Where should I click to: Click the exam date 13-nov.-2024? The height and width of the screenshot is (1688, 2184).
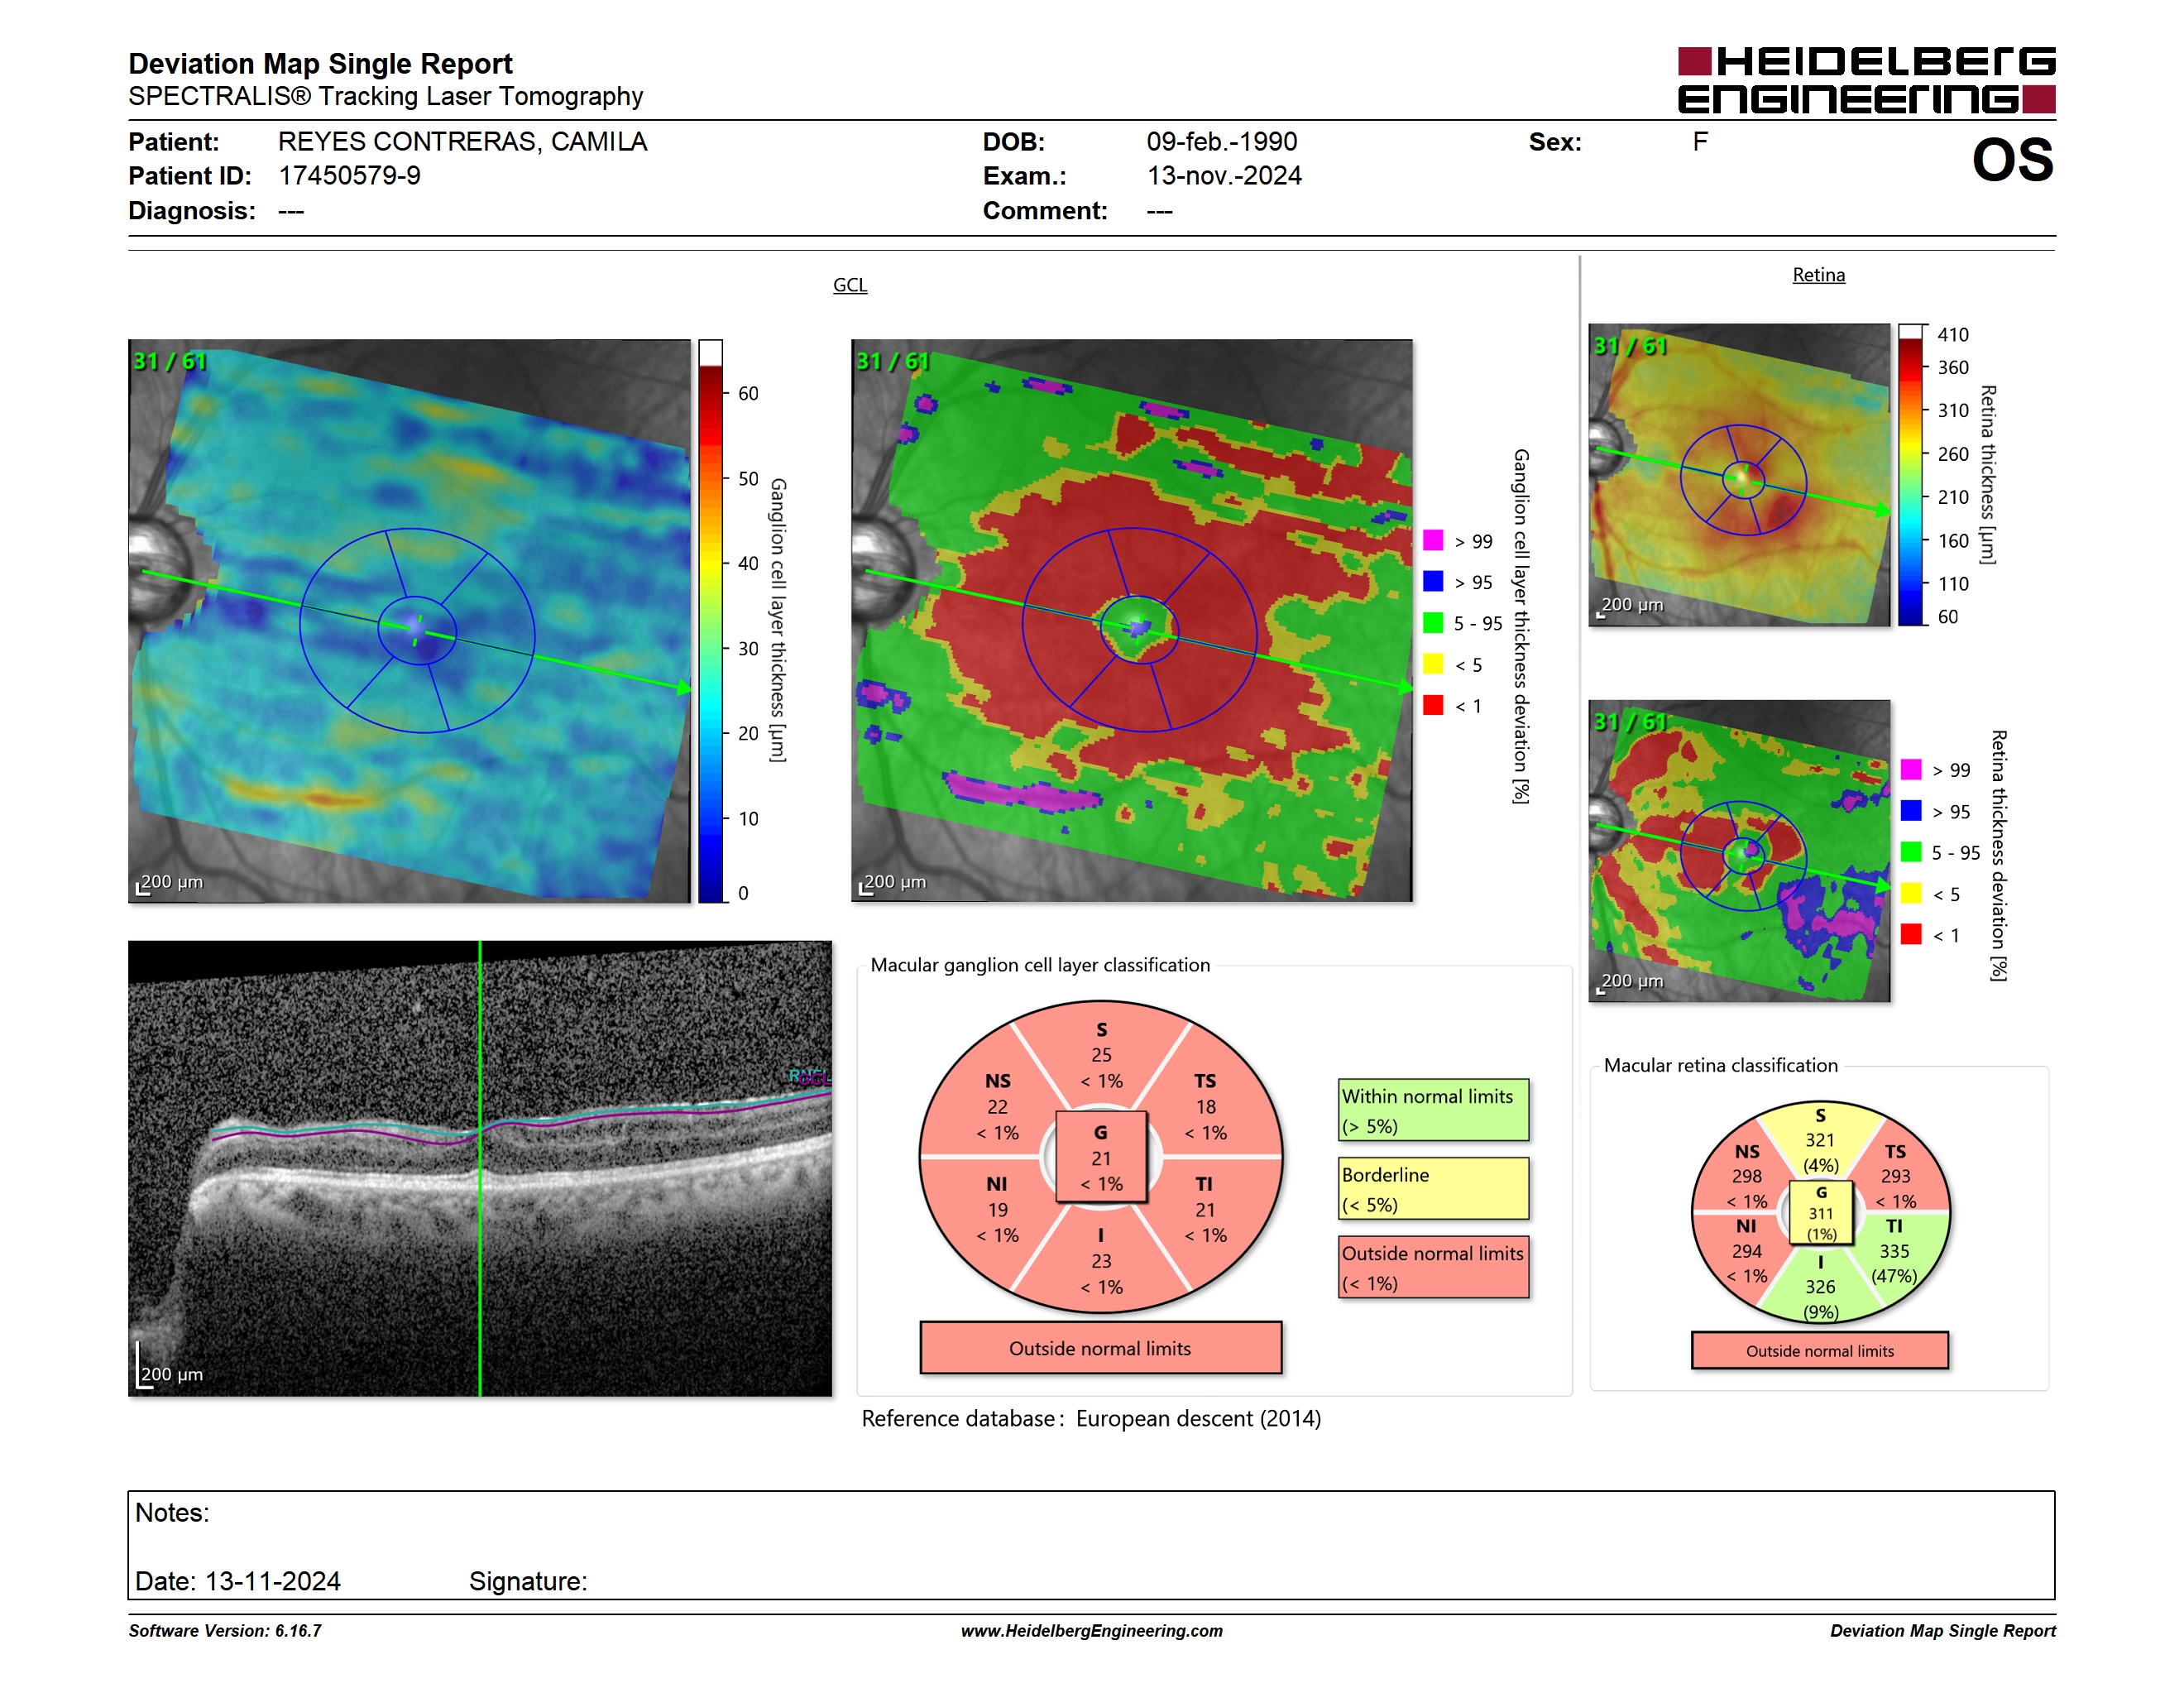pos(1224,176)
